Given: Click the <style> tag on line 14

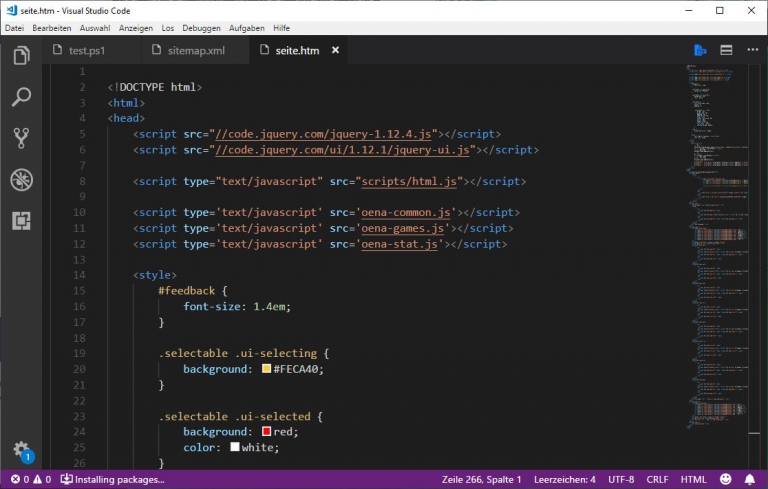Looking at the screenshot, I should pyautogui.click(x=155, y=275).
